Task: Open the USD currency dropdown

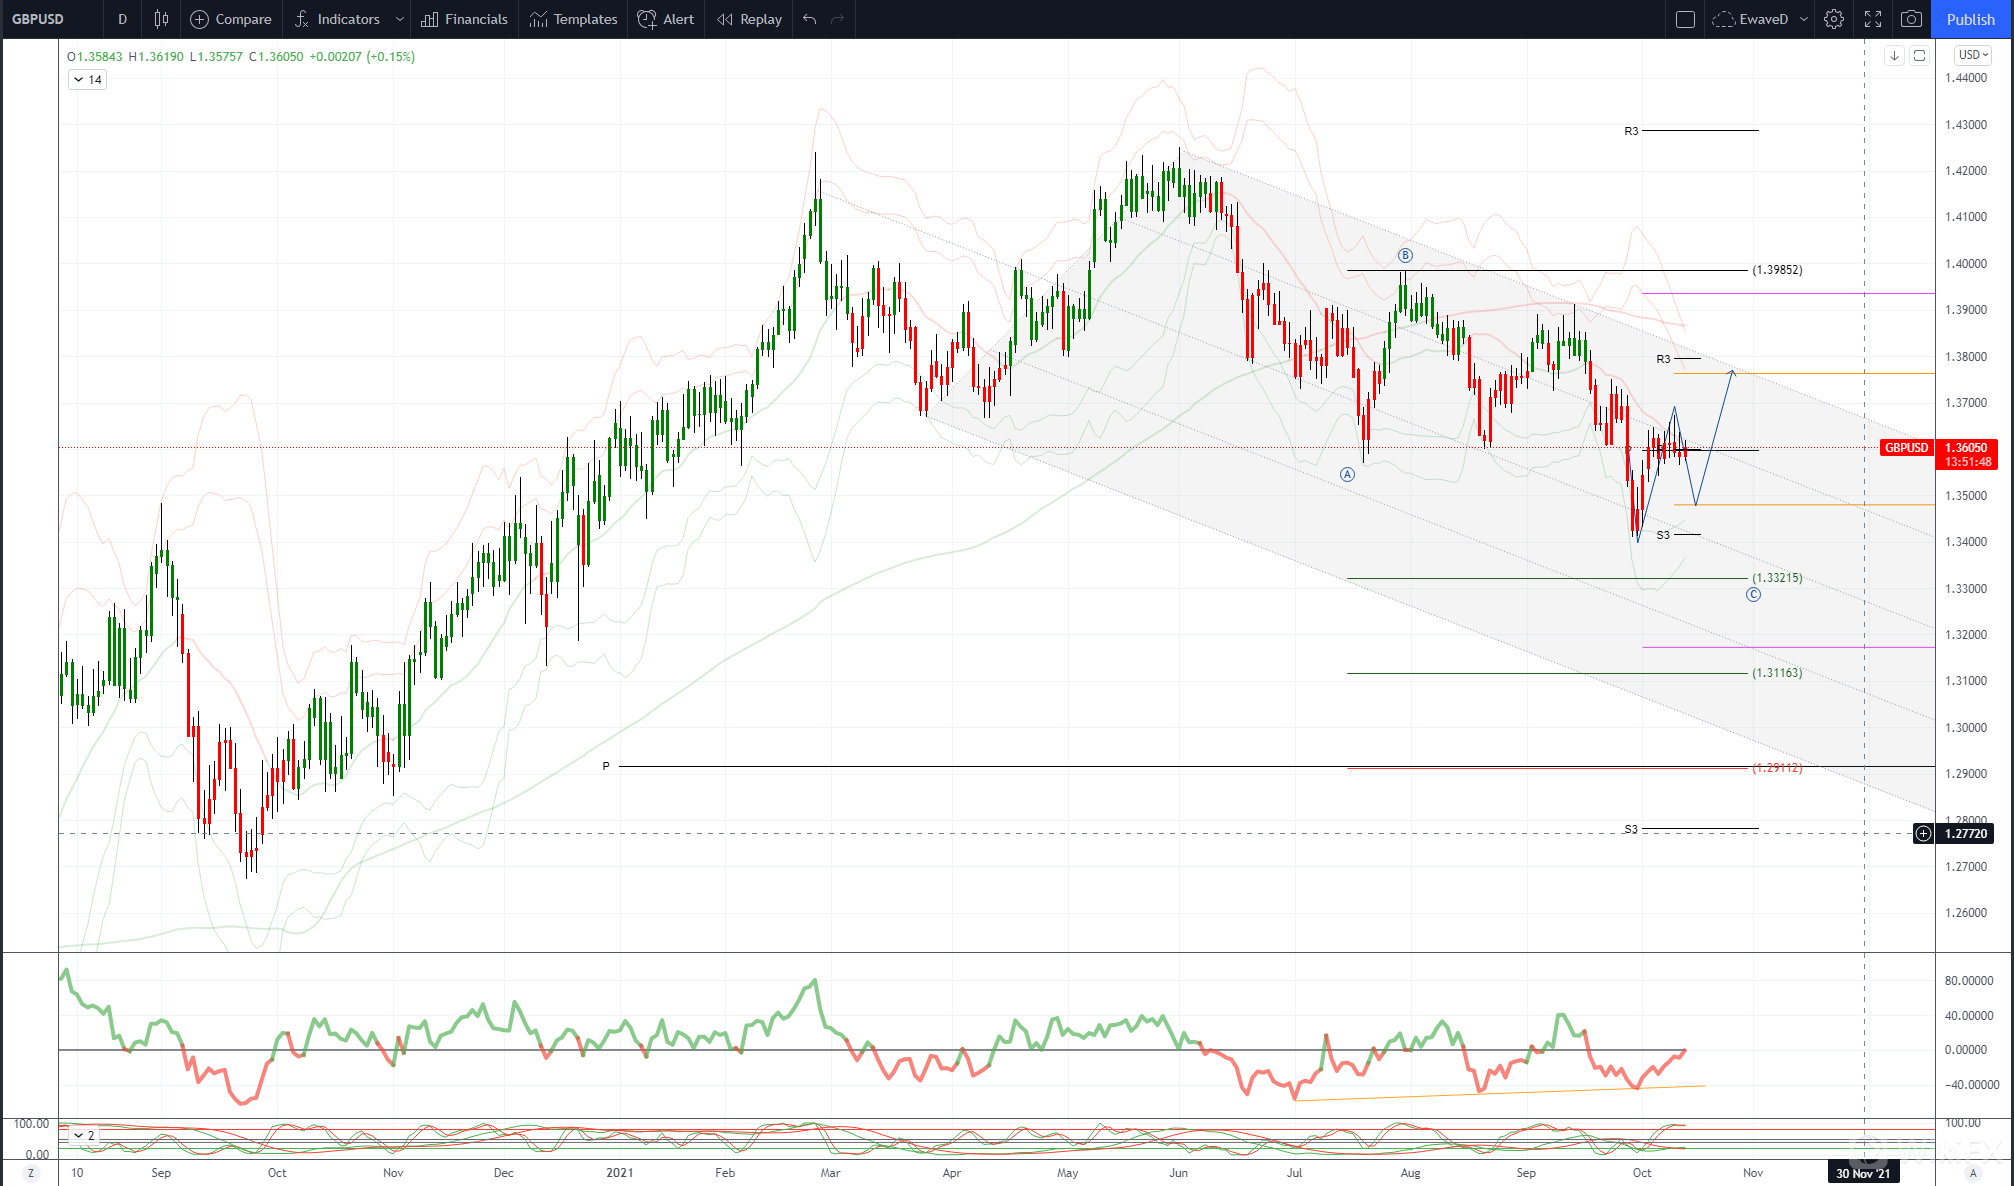Action: (x=1973, y=55)
